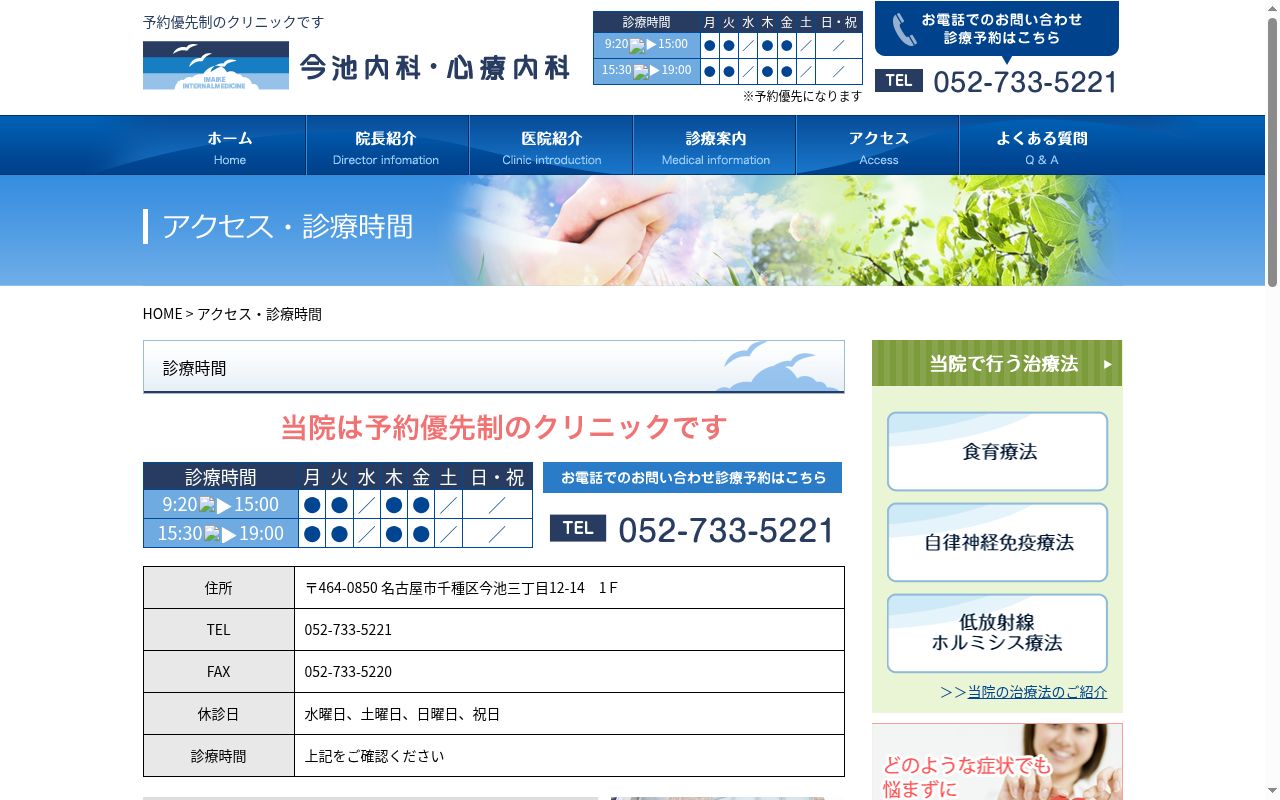Click the 当院は予約優先制のクリニックです heading
Viewport: 1280px width, 800px height.
pyautogui.click(x=503, y=427)
